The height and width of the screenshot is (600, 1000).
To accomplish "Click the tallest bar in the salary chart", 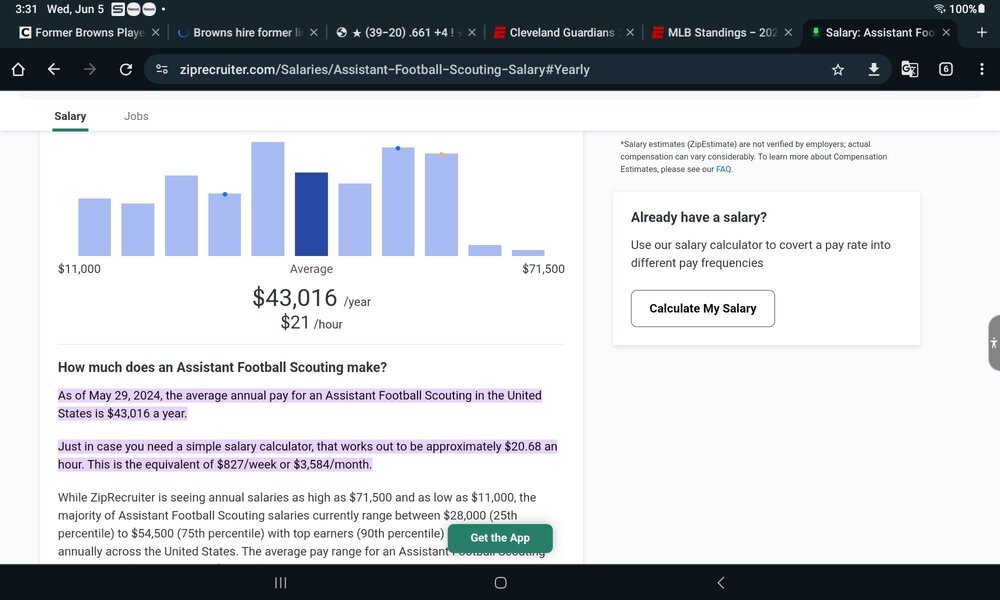I will (268, 199).
